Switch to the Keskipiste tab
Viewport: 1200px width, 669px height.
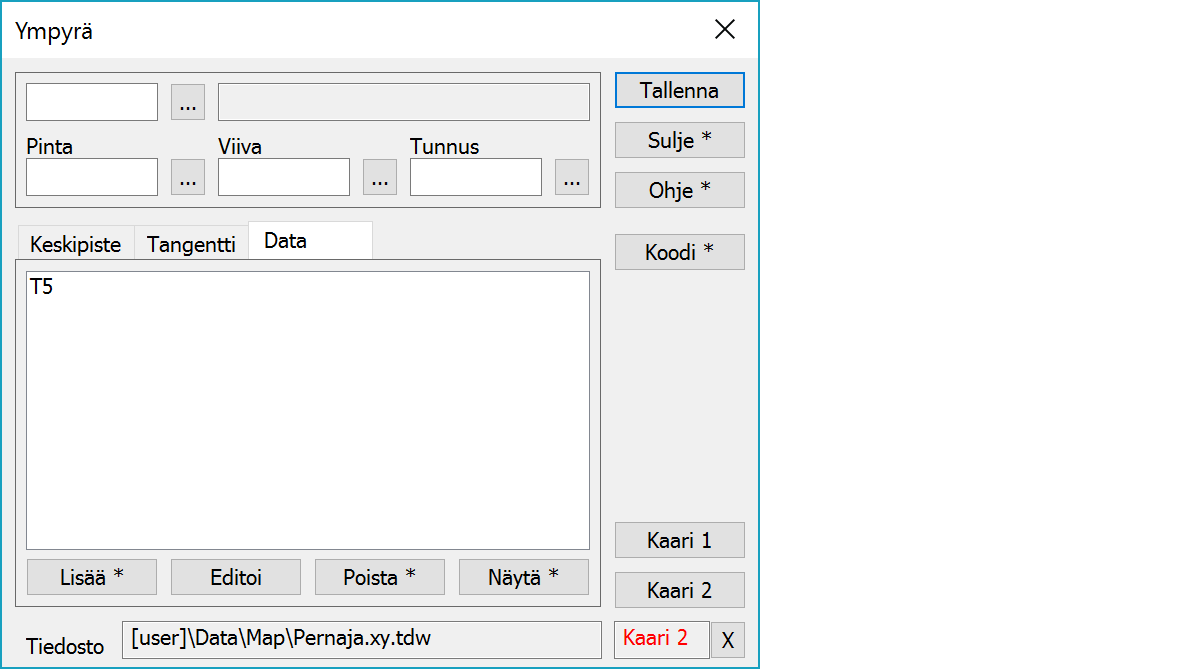tap(75, 244)
